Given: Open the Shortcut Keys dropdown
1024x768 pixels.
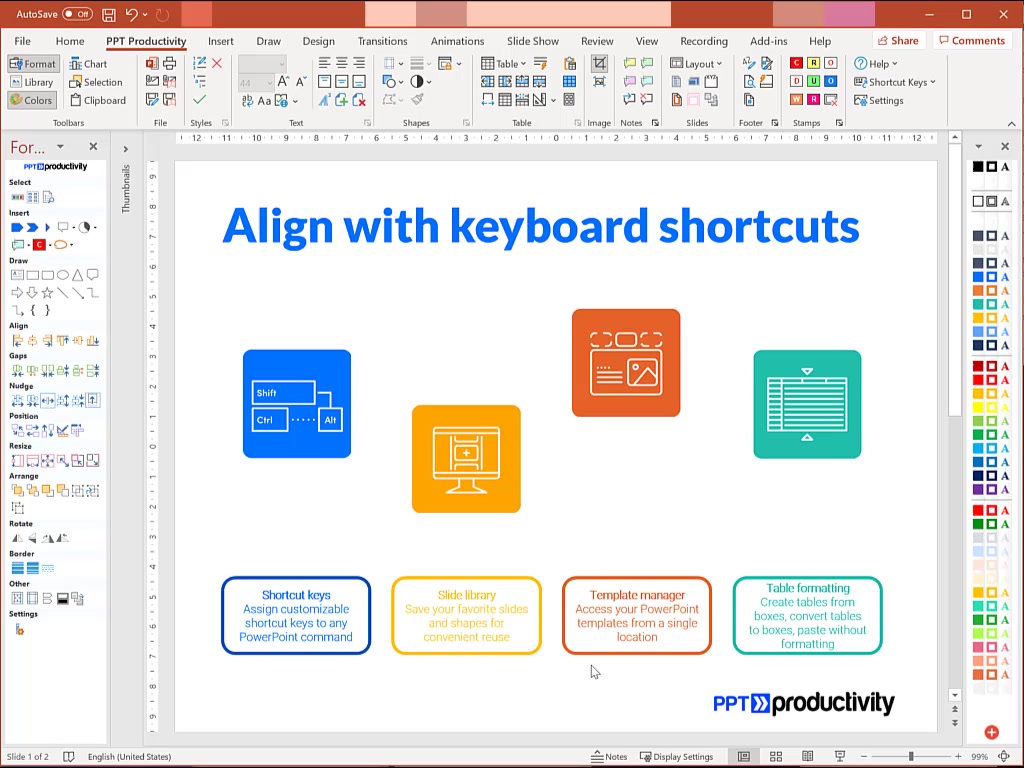Looking at the screenshot, I should point(895,82).
